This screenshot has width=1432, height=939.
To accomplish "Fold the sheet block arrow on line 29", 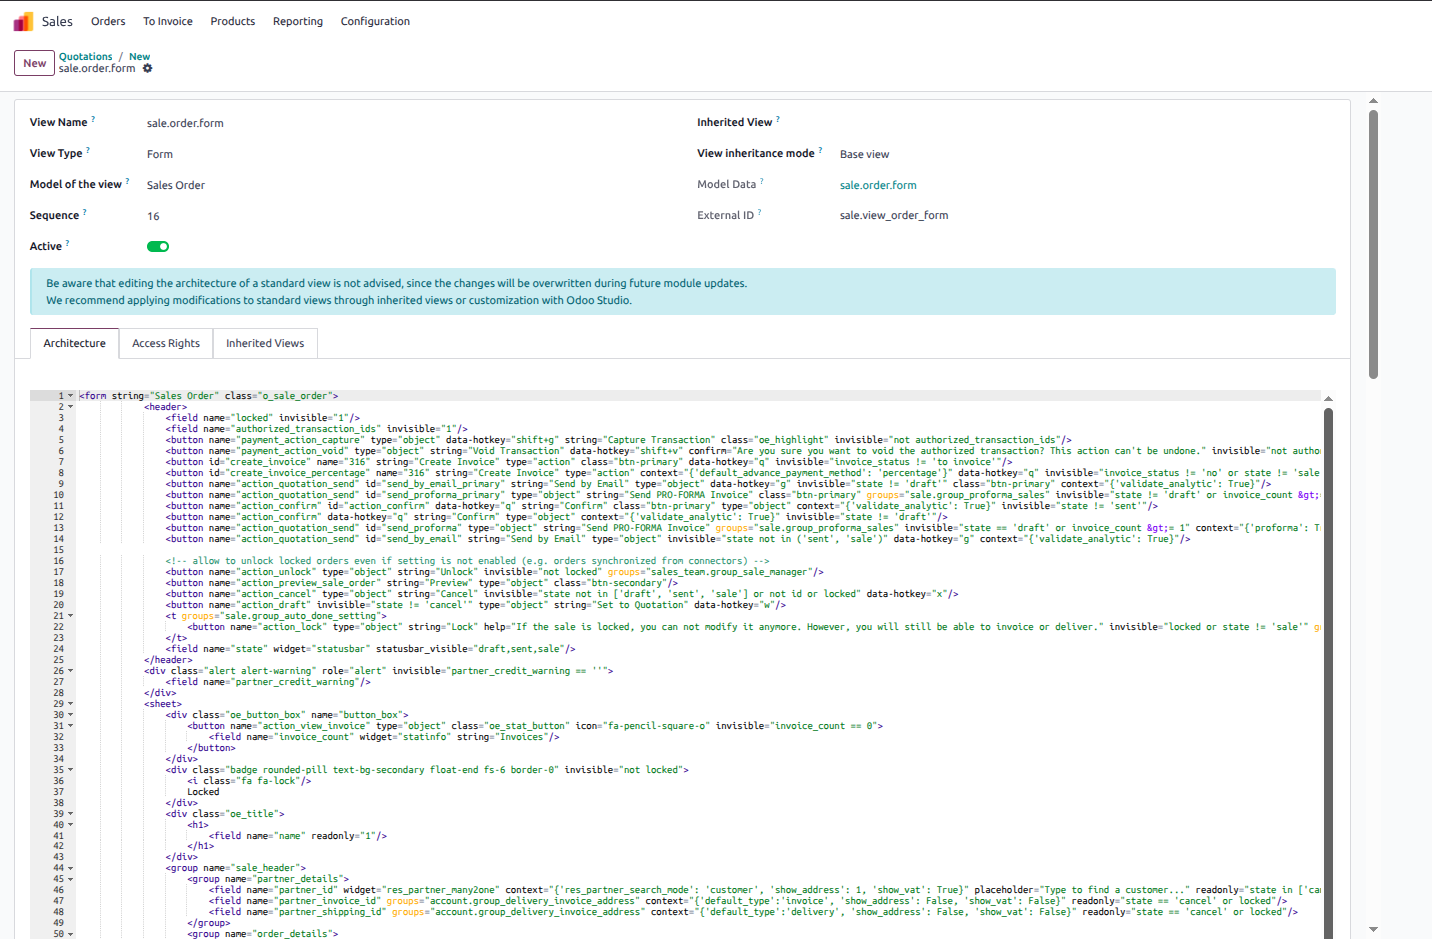I will coord(70,704).
